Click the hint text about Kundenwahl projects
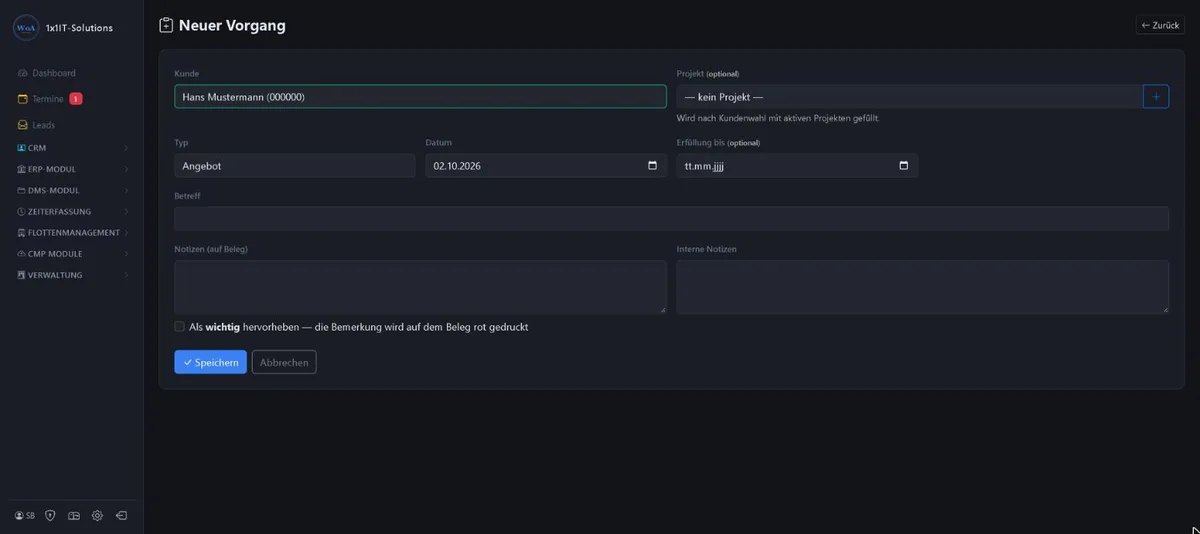The width and height of the screenshot is (1200, 534). click(778, 118)
